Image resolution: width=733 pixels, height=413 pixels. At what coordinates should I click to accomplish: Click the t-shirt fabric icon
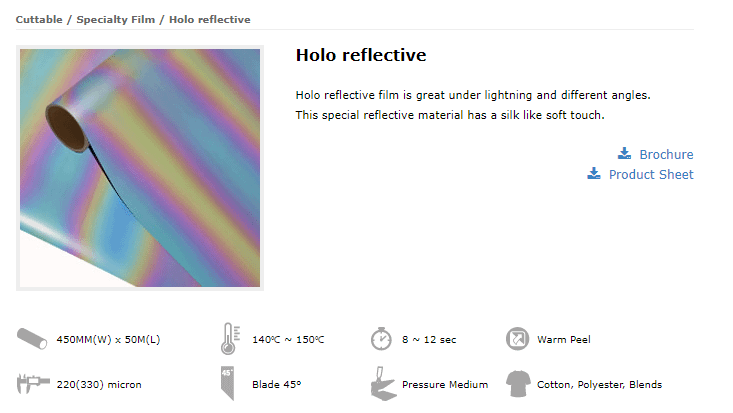(518, 384)
